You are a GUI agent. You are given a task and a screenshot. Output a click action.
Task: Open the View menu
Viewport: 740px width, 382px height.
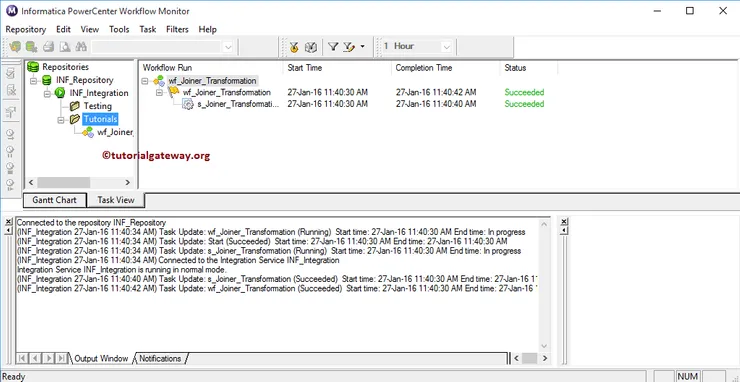click(90, 29)
